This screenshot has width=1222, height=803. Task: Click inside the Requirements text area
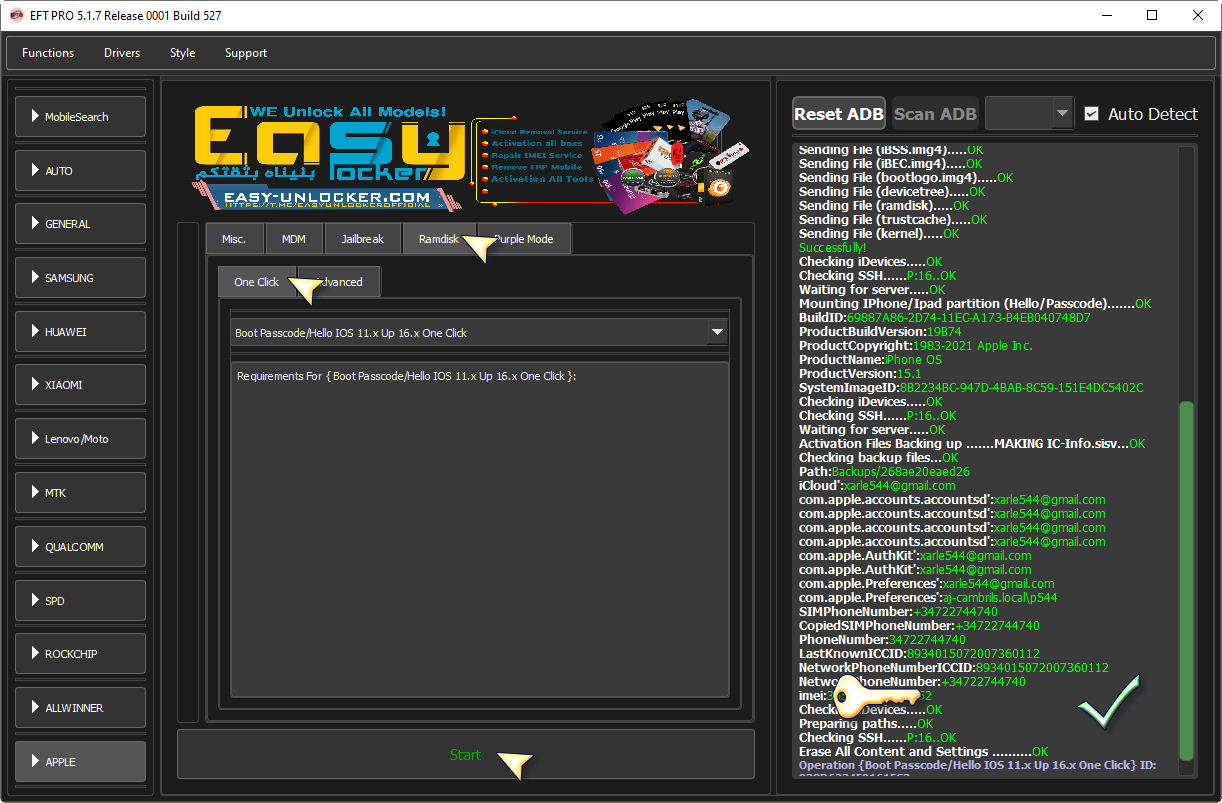click(479, 528)
